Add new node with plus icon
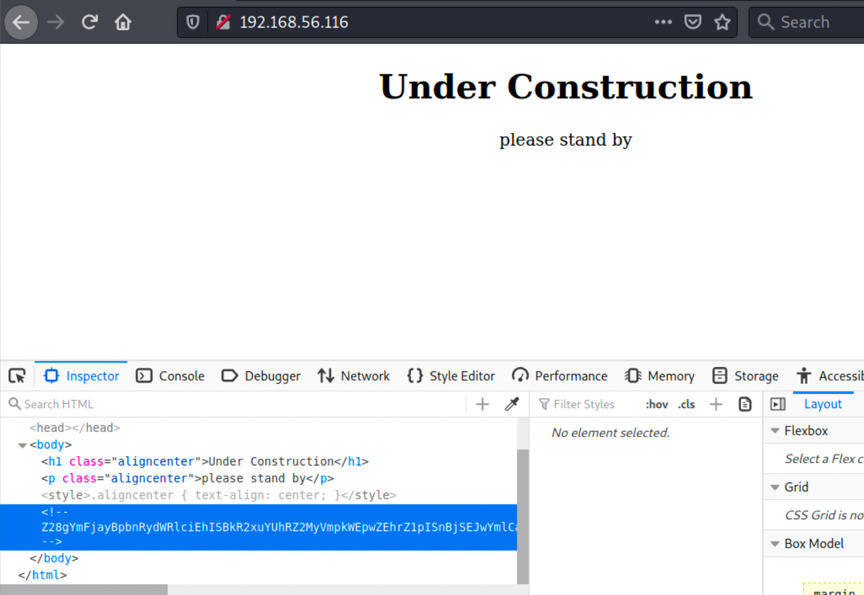 482,404
